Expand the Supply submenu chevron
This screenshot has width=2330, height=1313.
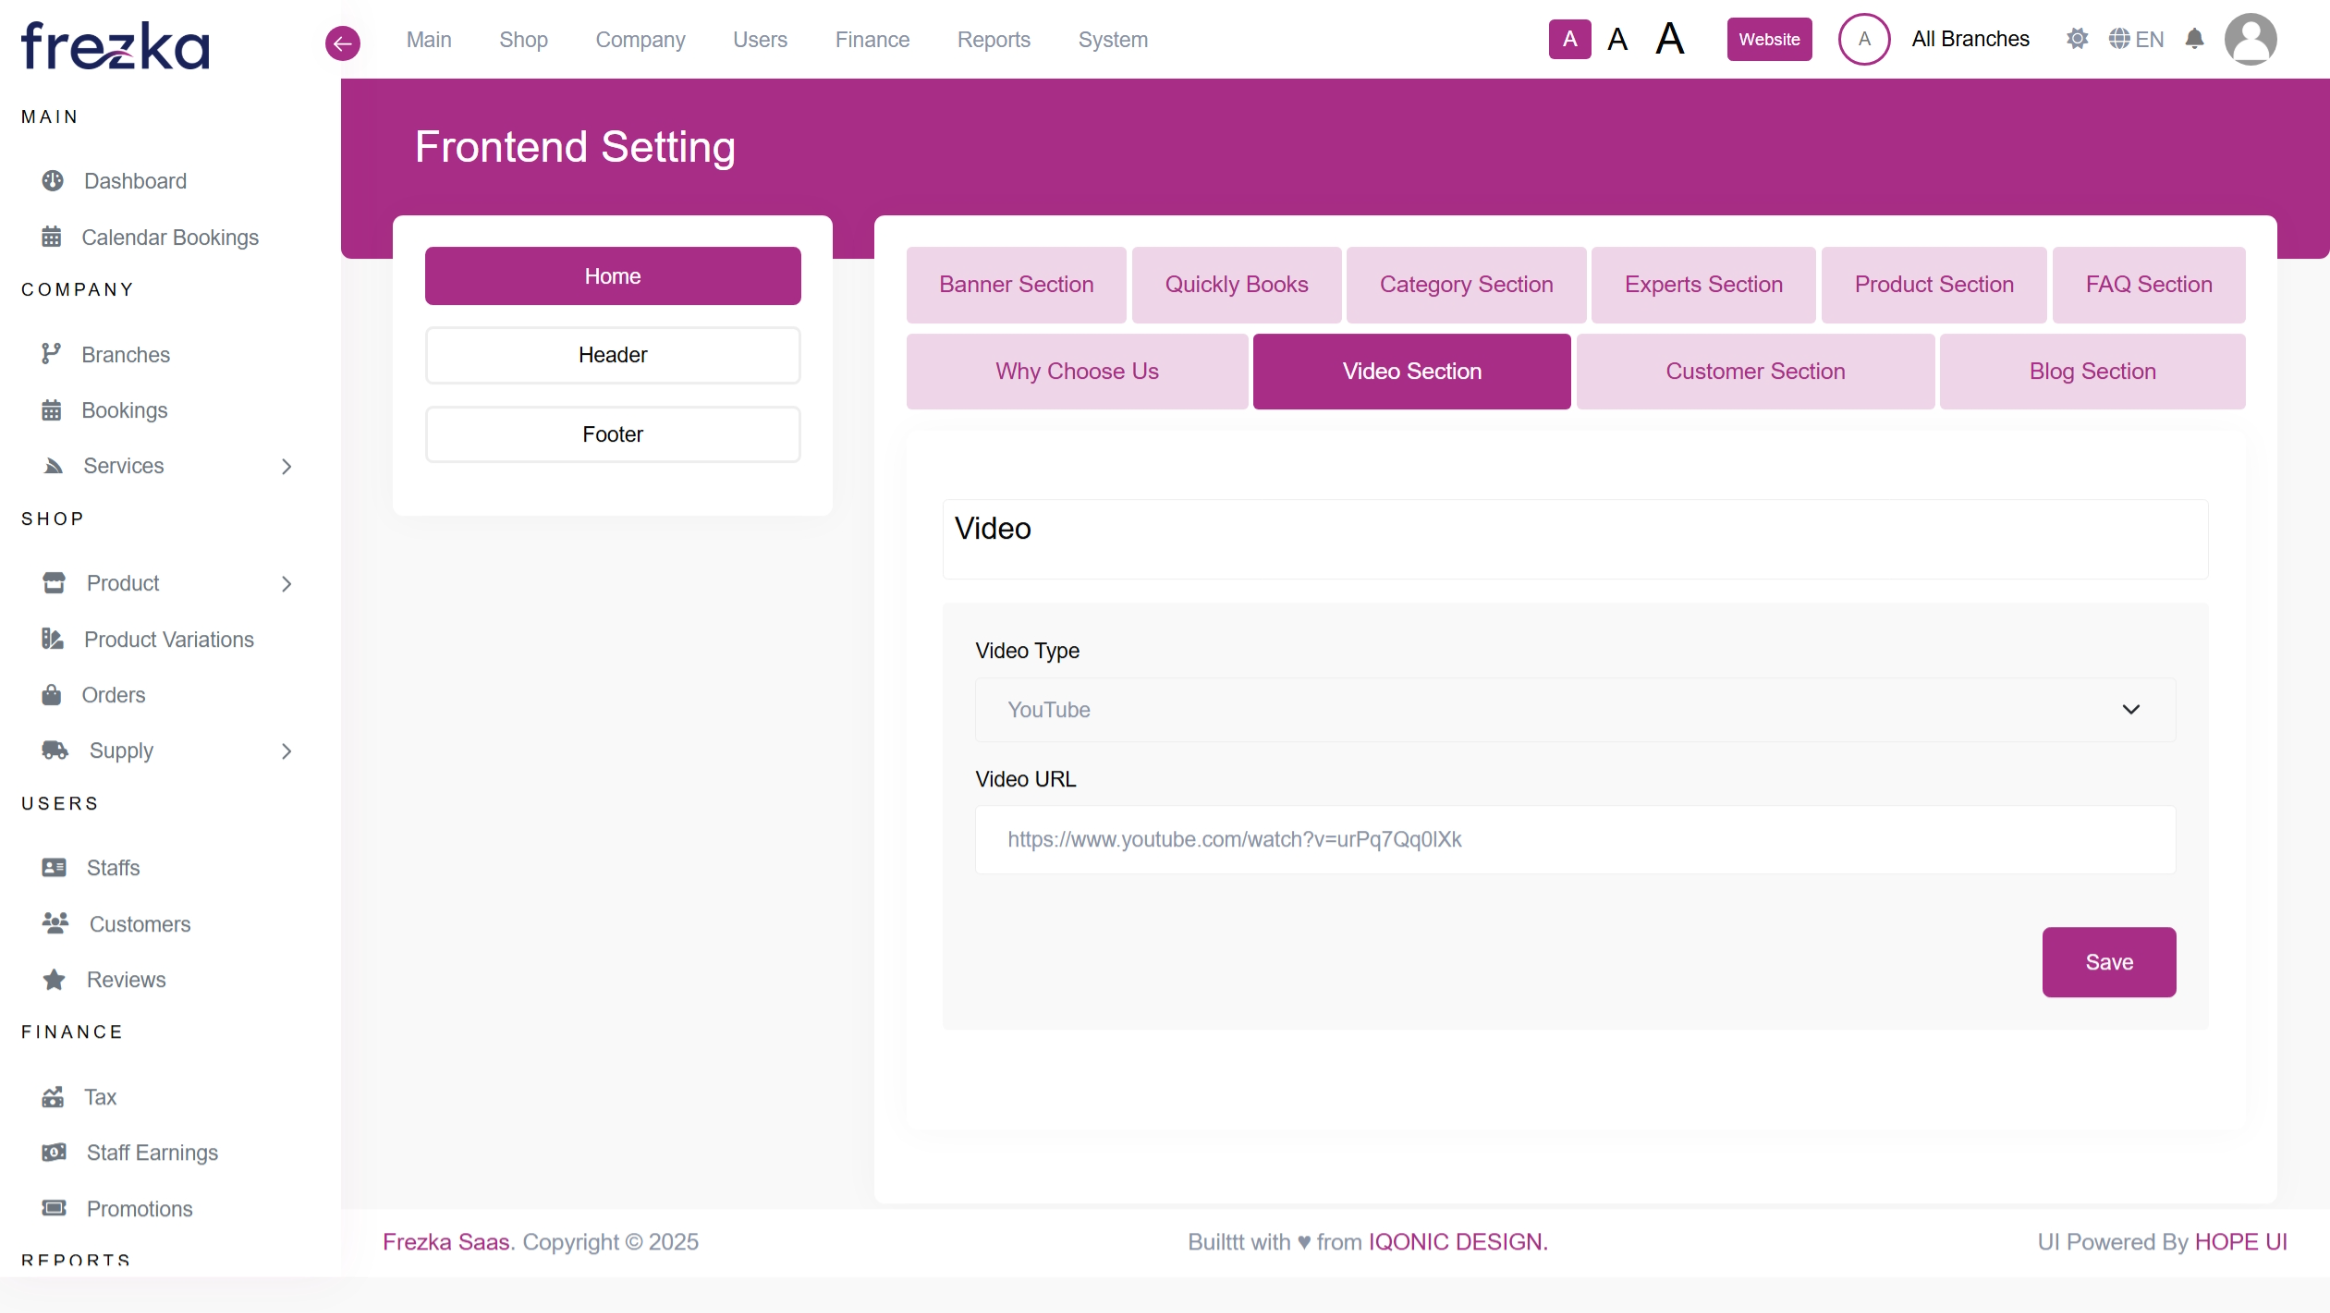tap(287, 751)
